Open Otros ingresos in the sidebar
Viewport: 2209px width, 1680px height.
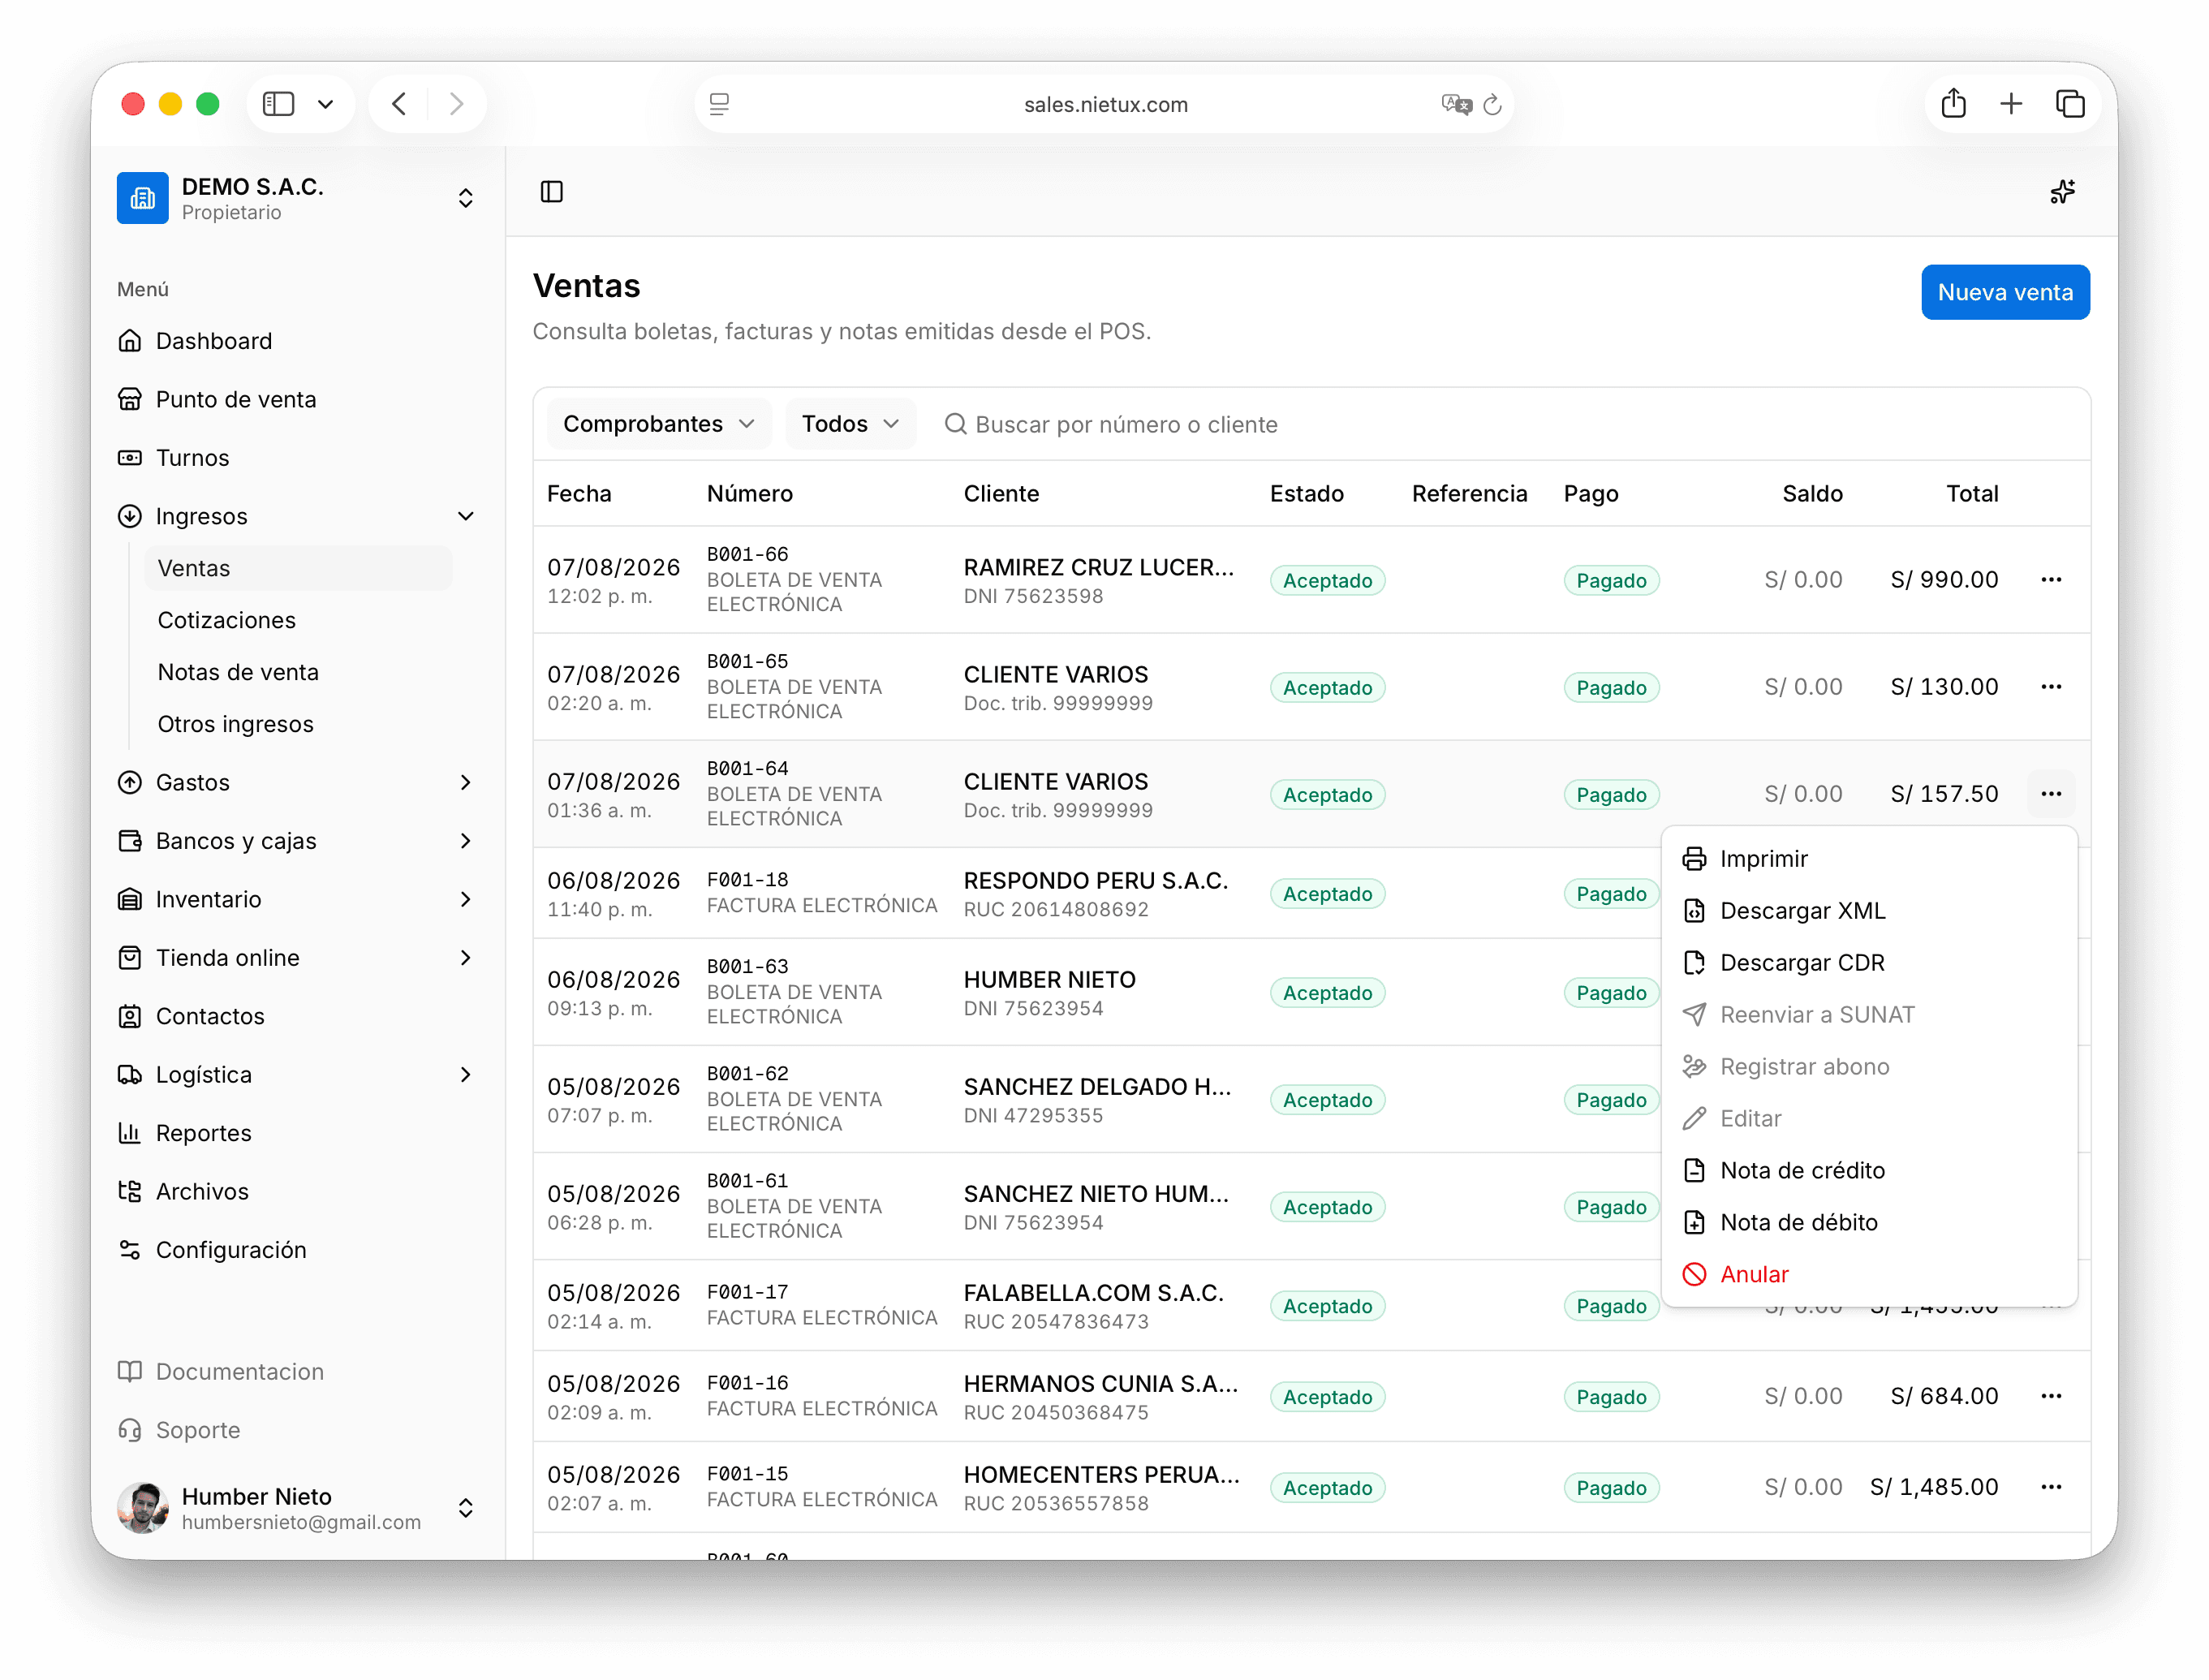[298, 724]
